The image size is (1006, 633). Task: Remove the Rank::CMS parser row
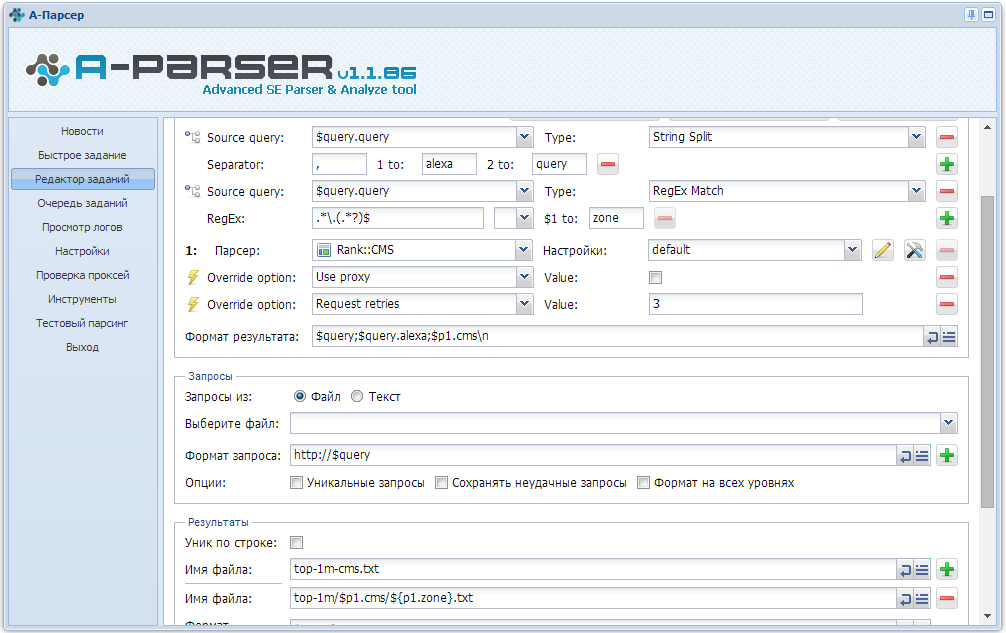[946, 250]
